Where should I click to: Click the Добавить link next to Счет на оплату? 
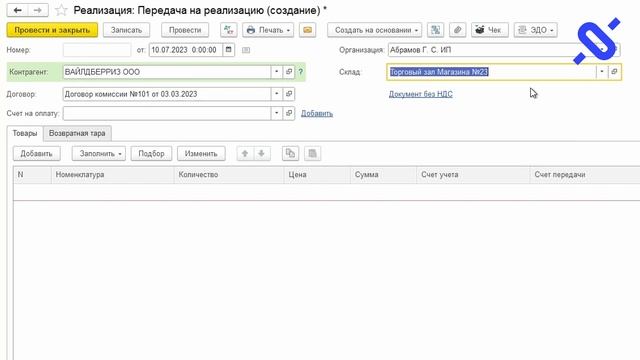(x=317, y=113)
